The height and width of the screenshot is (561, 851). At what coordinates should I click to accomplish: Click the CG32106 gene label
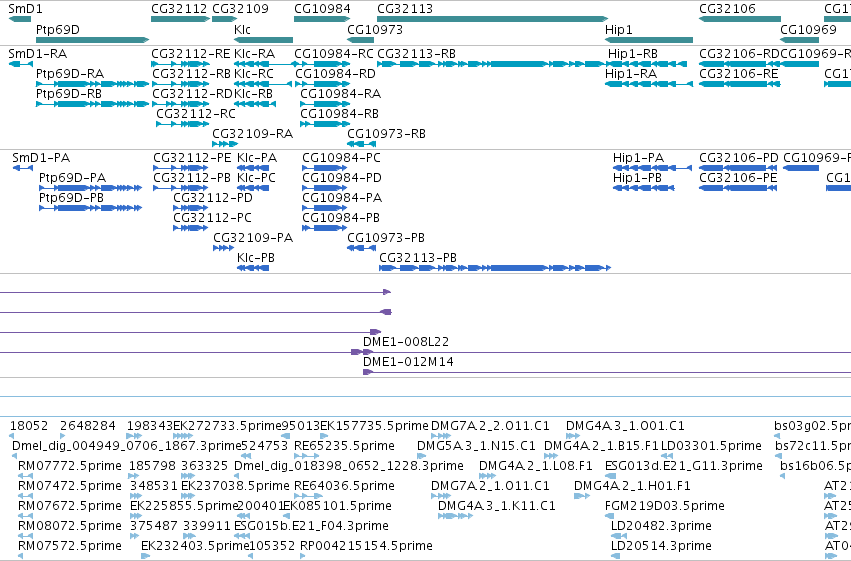pyautogui.click(x=727, y=9)
